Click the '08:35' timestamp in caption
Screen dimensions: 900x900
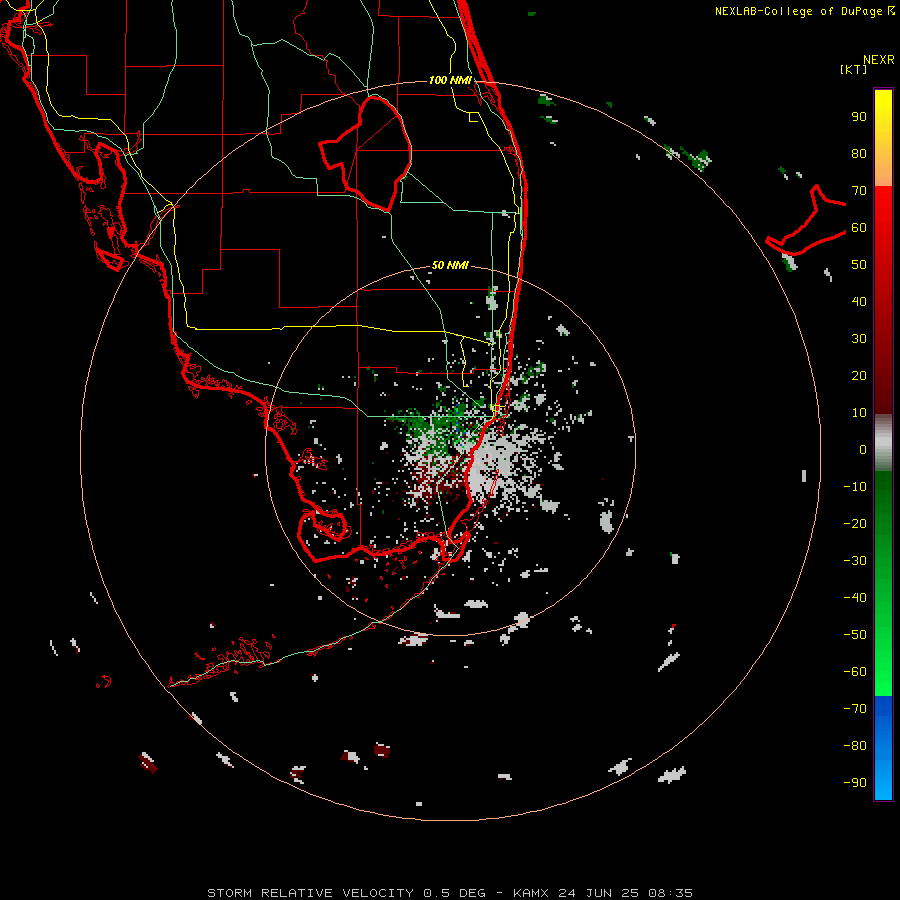pos(670,893)
